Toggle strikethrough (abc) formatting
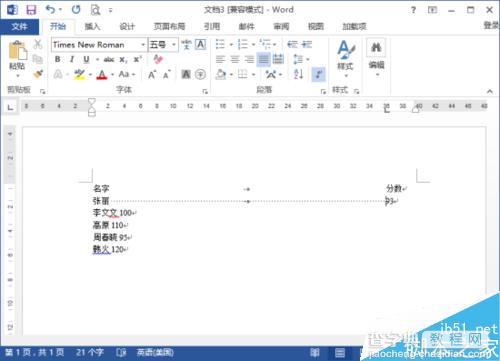The height and width of the screenshot is (361, 500). click(109, 59)
